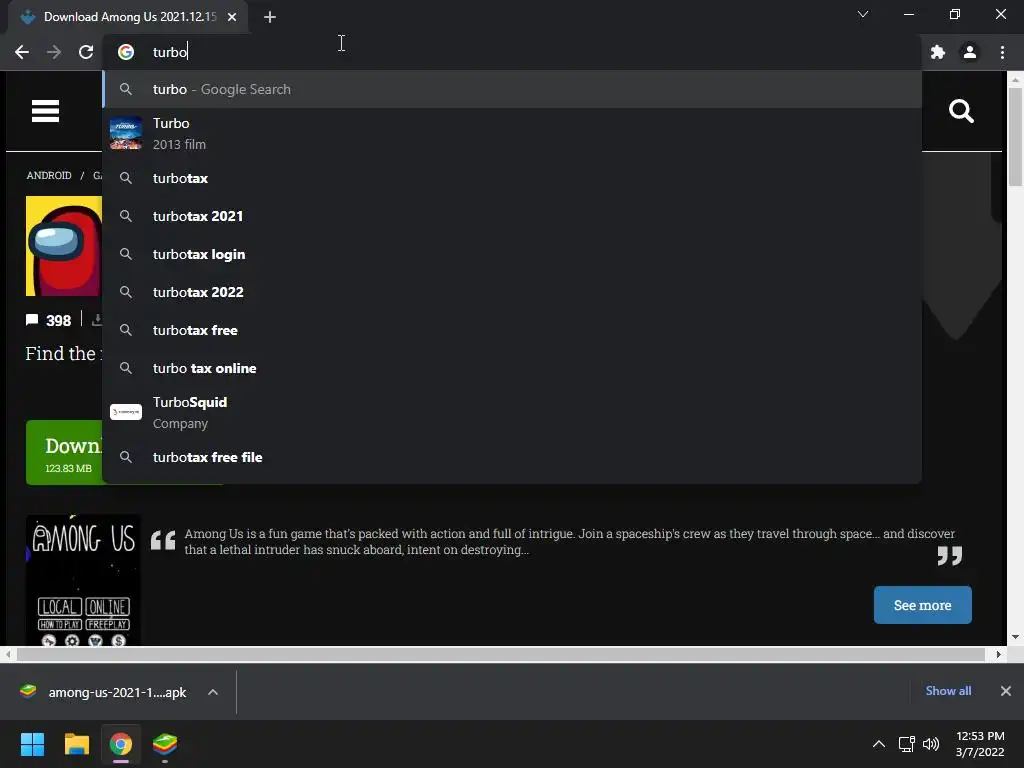
Task: Open a new tab with plus button
Action: [x=270, y=17]
